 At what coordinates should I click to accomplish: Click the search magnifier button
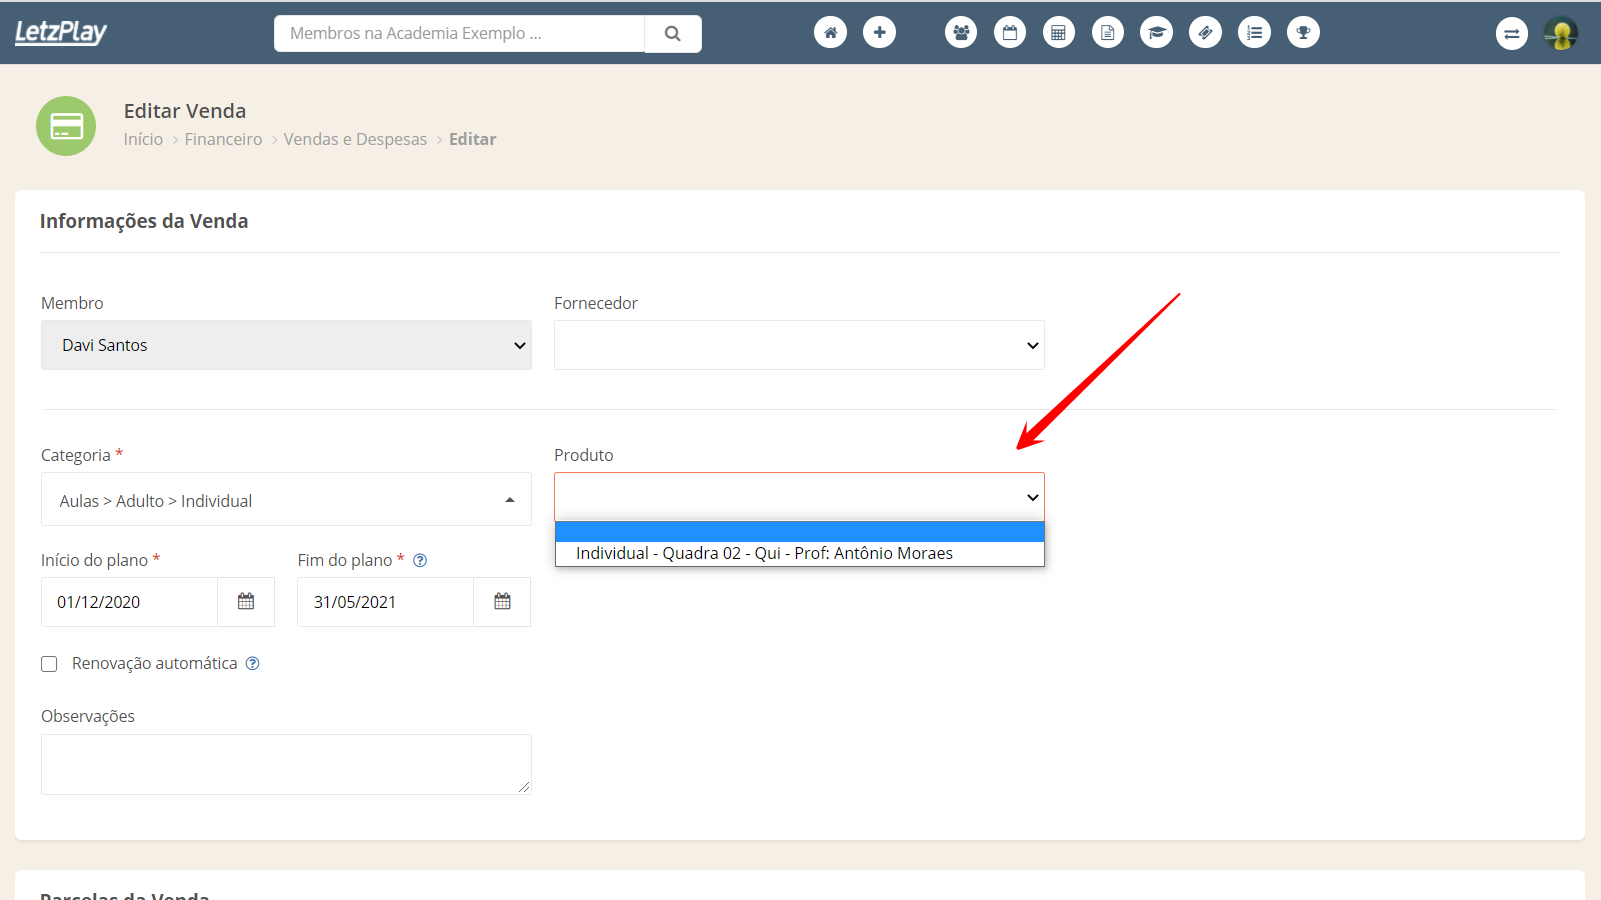coord(673,34)
